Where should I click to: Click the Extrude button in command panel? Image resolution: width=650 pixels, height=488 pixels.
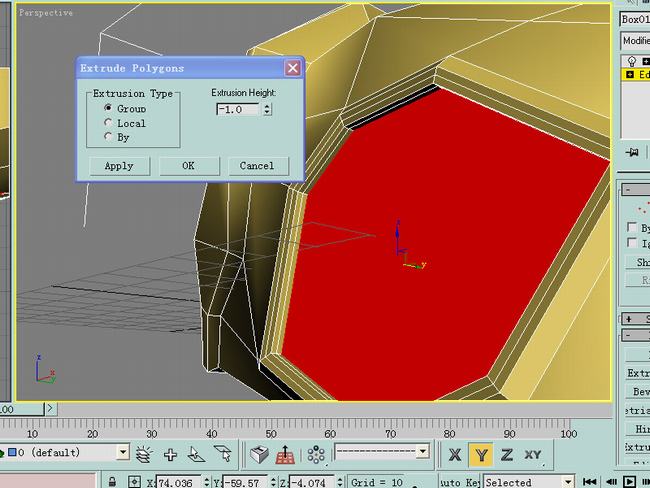click(638, 373)
